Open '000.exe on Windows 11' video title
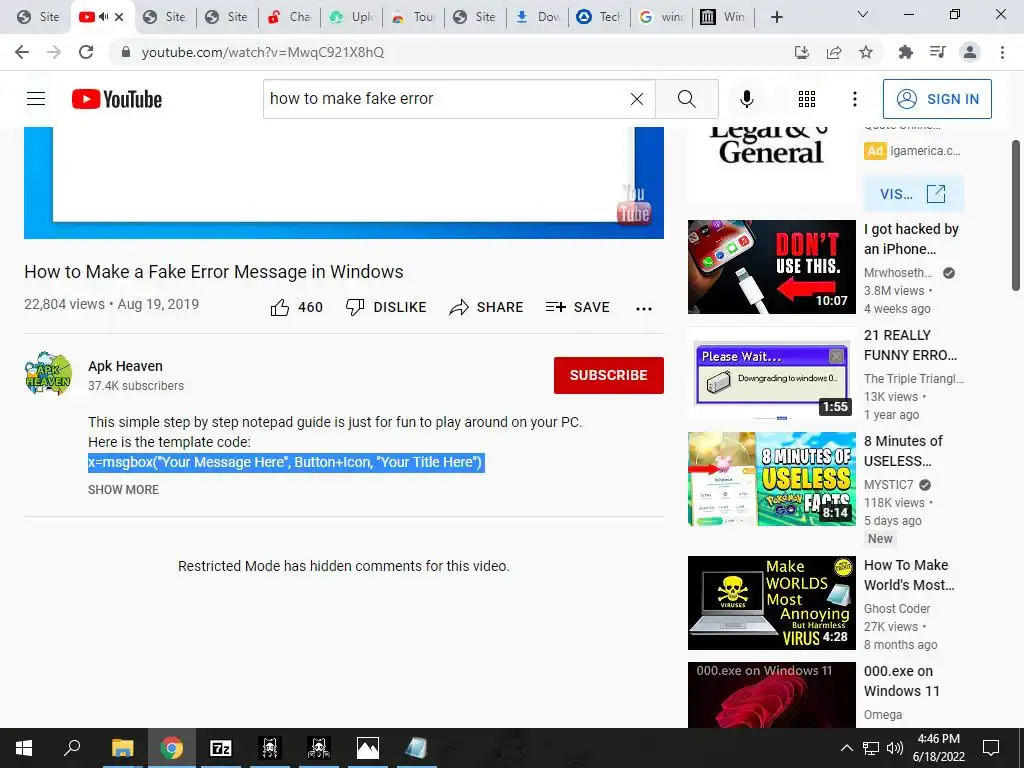This screenshot has height=768, width=1024. tap(902, 681)
